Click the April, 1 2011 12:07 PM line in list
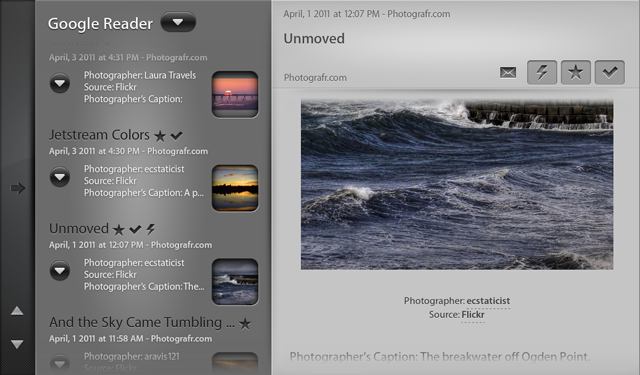The image size is (640, 375). [x=130, y=245]
